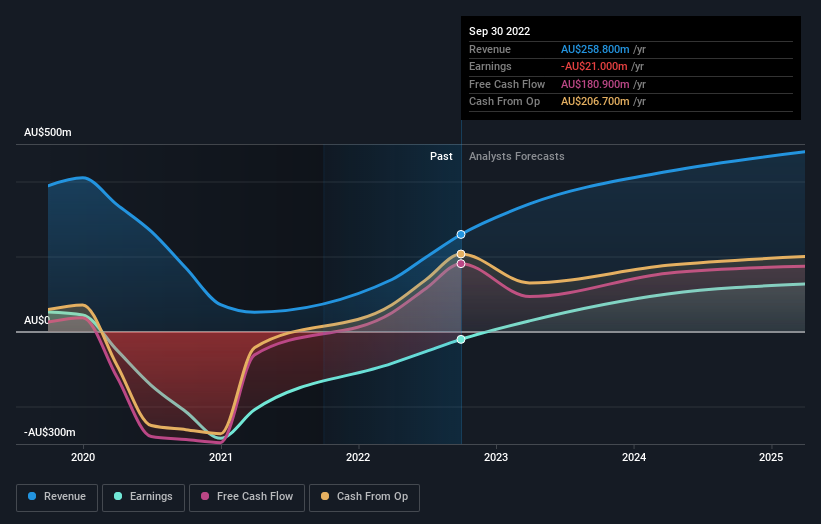Click the Earnings row label in tooltip
821x524 pixels.
coord(490,66)
